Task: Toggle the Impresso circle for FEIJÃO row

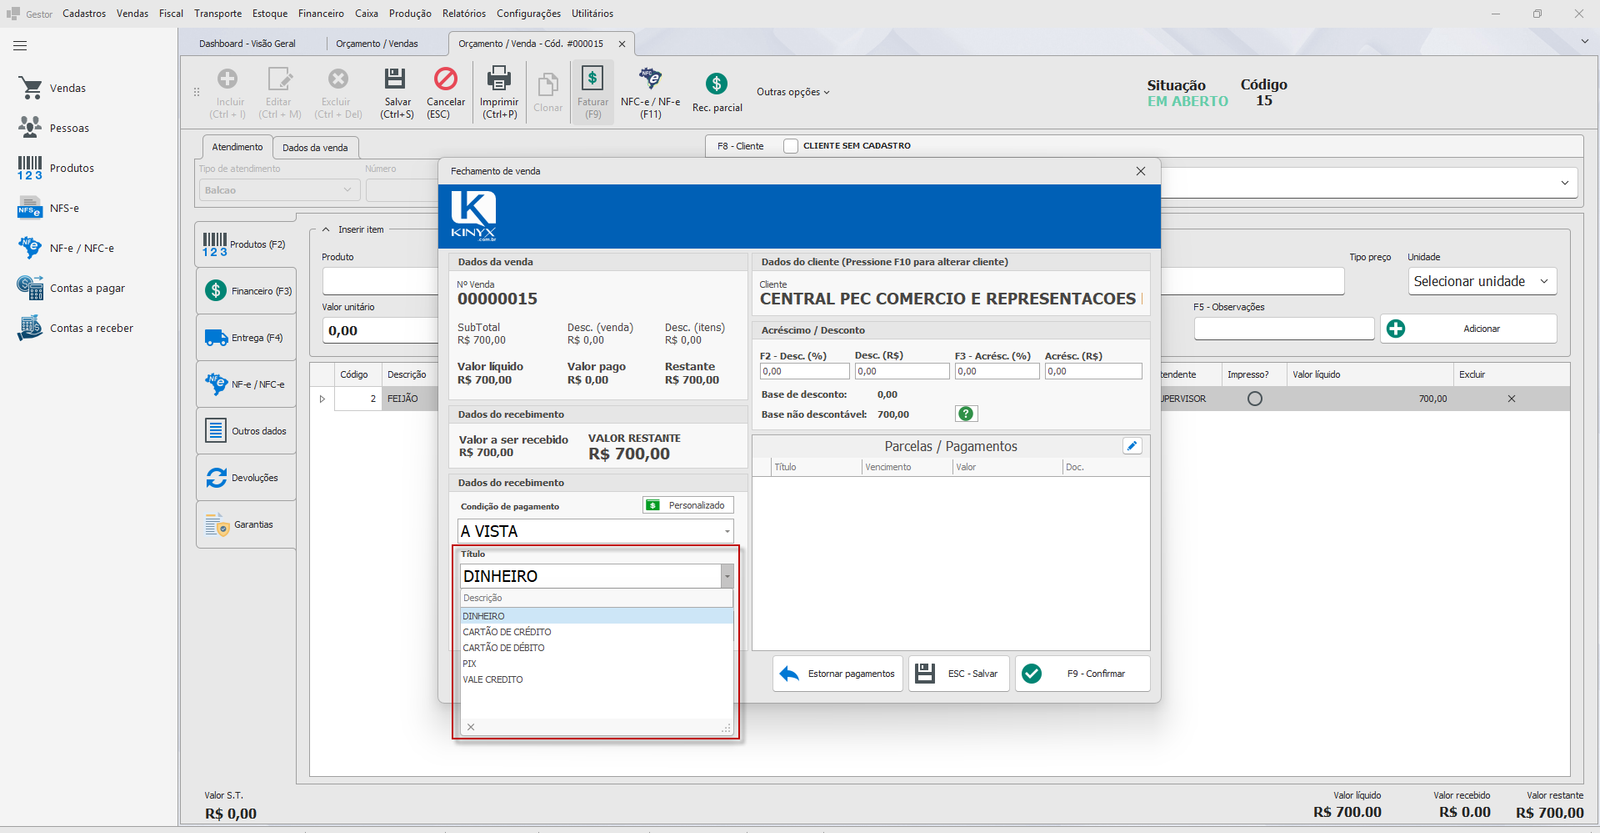Action: 1255,398
